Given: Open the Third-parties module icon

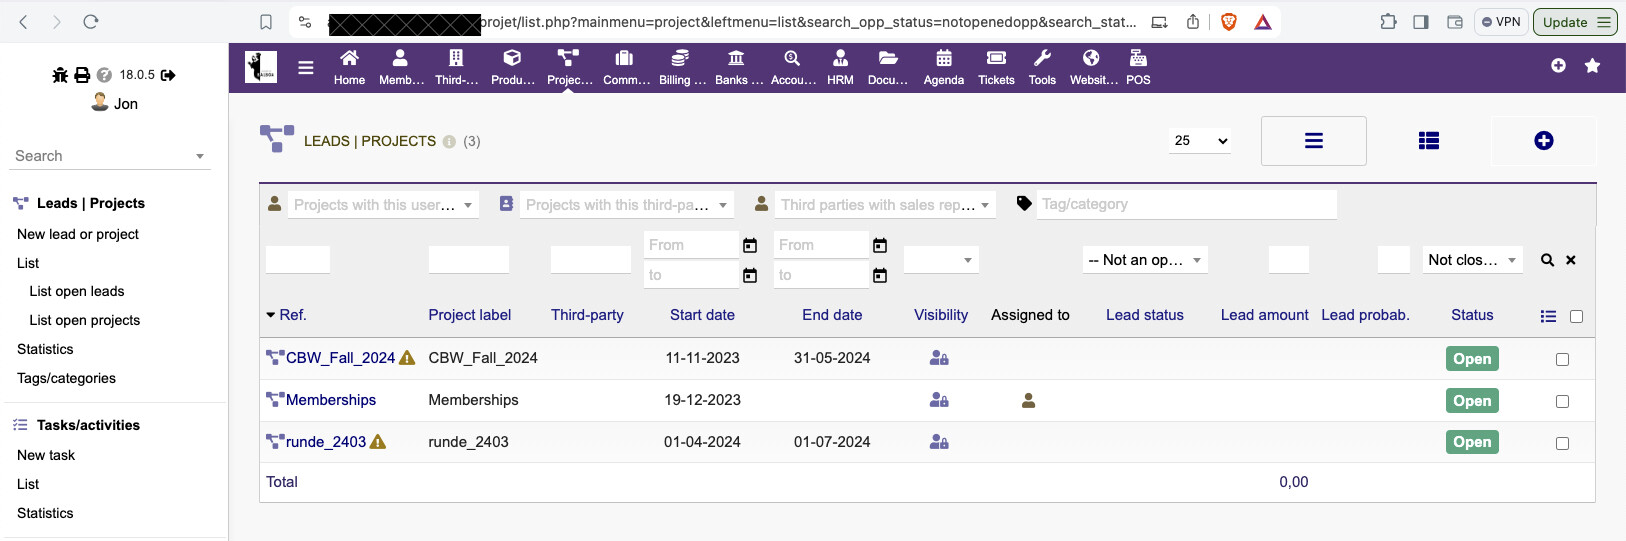Looking at the screenshot, I should click(x=456, y=58).
